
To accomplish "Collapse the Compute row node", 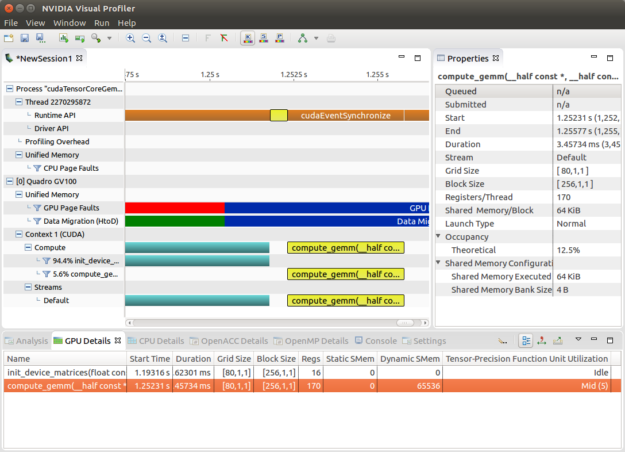I will click(x=28, y=248).
